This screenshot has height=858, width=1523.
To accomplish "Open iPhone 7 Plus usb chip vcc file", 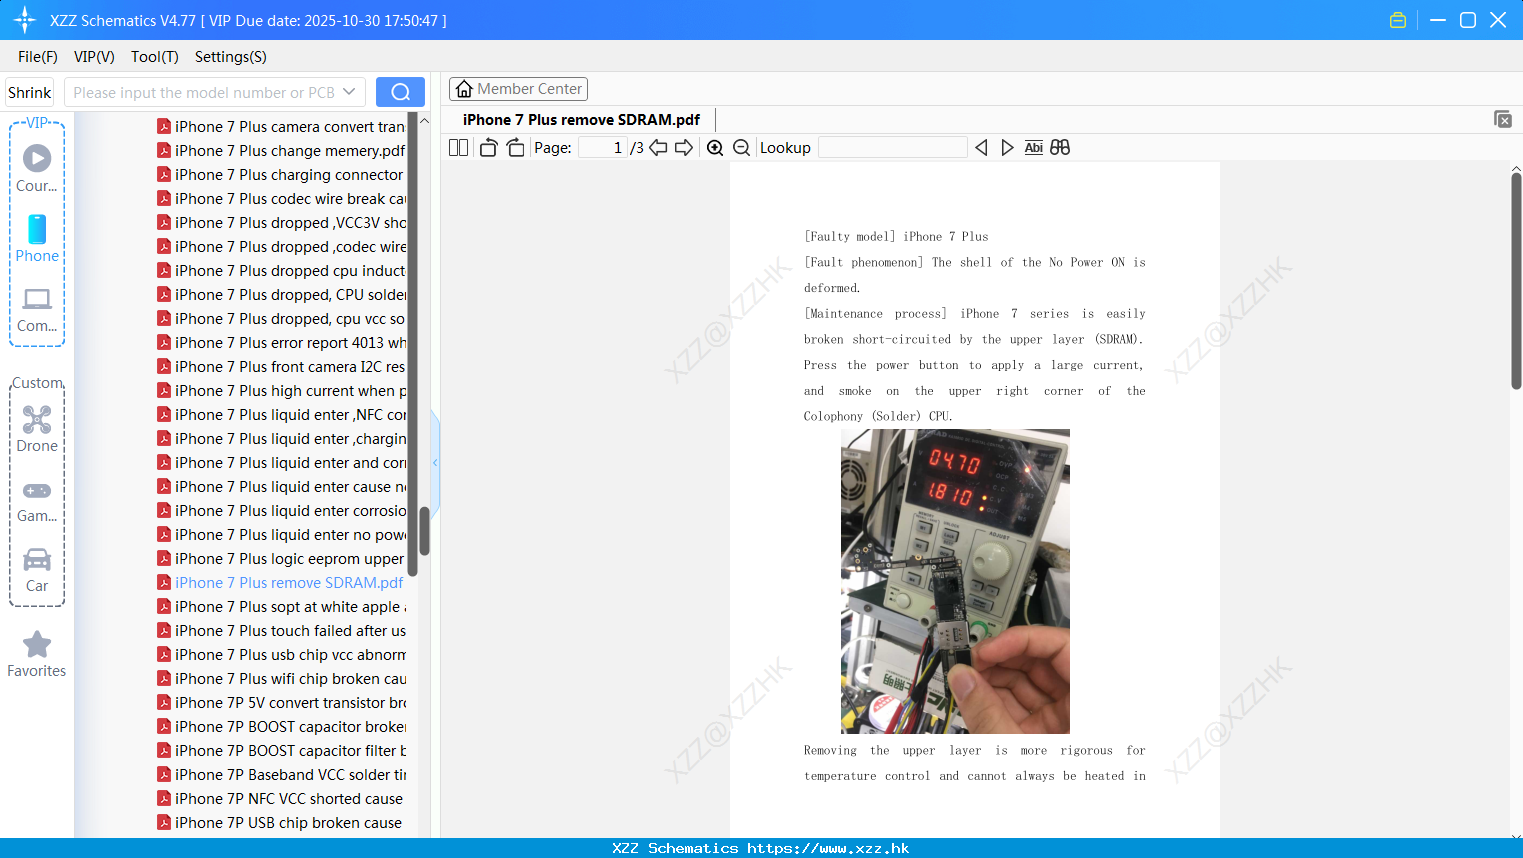I will [x=281, y=655].
